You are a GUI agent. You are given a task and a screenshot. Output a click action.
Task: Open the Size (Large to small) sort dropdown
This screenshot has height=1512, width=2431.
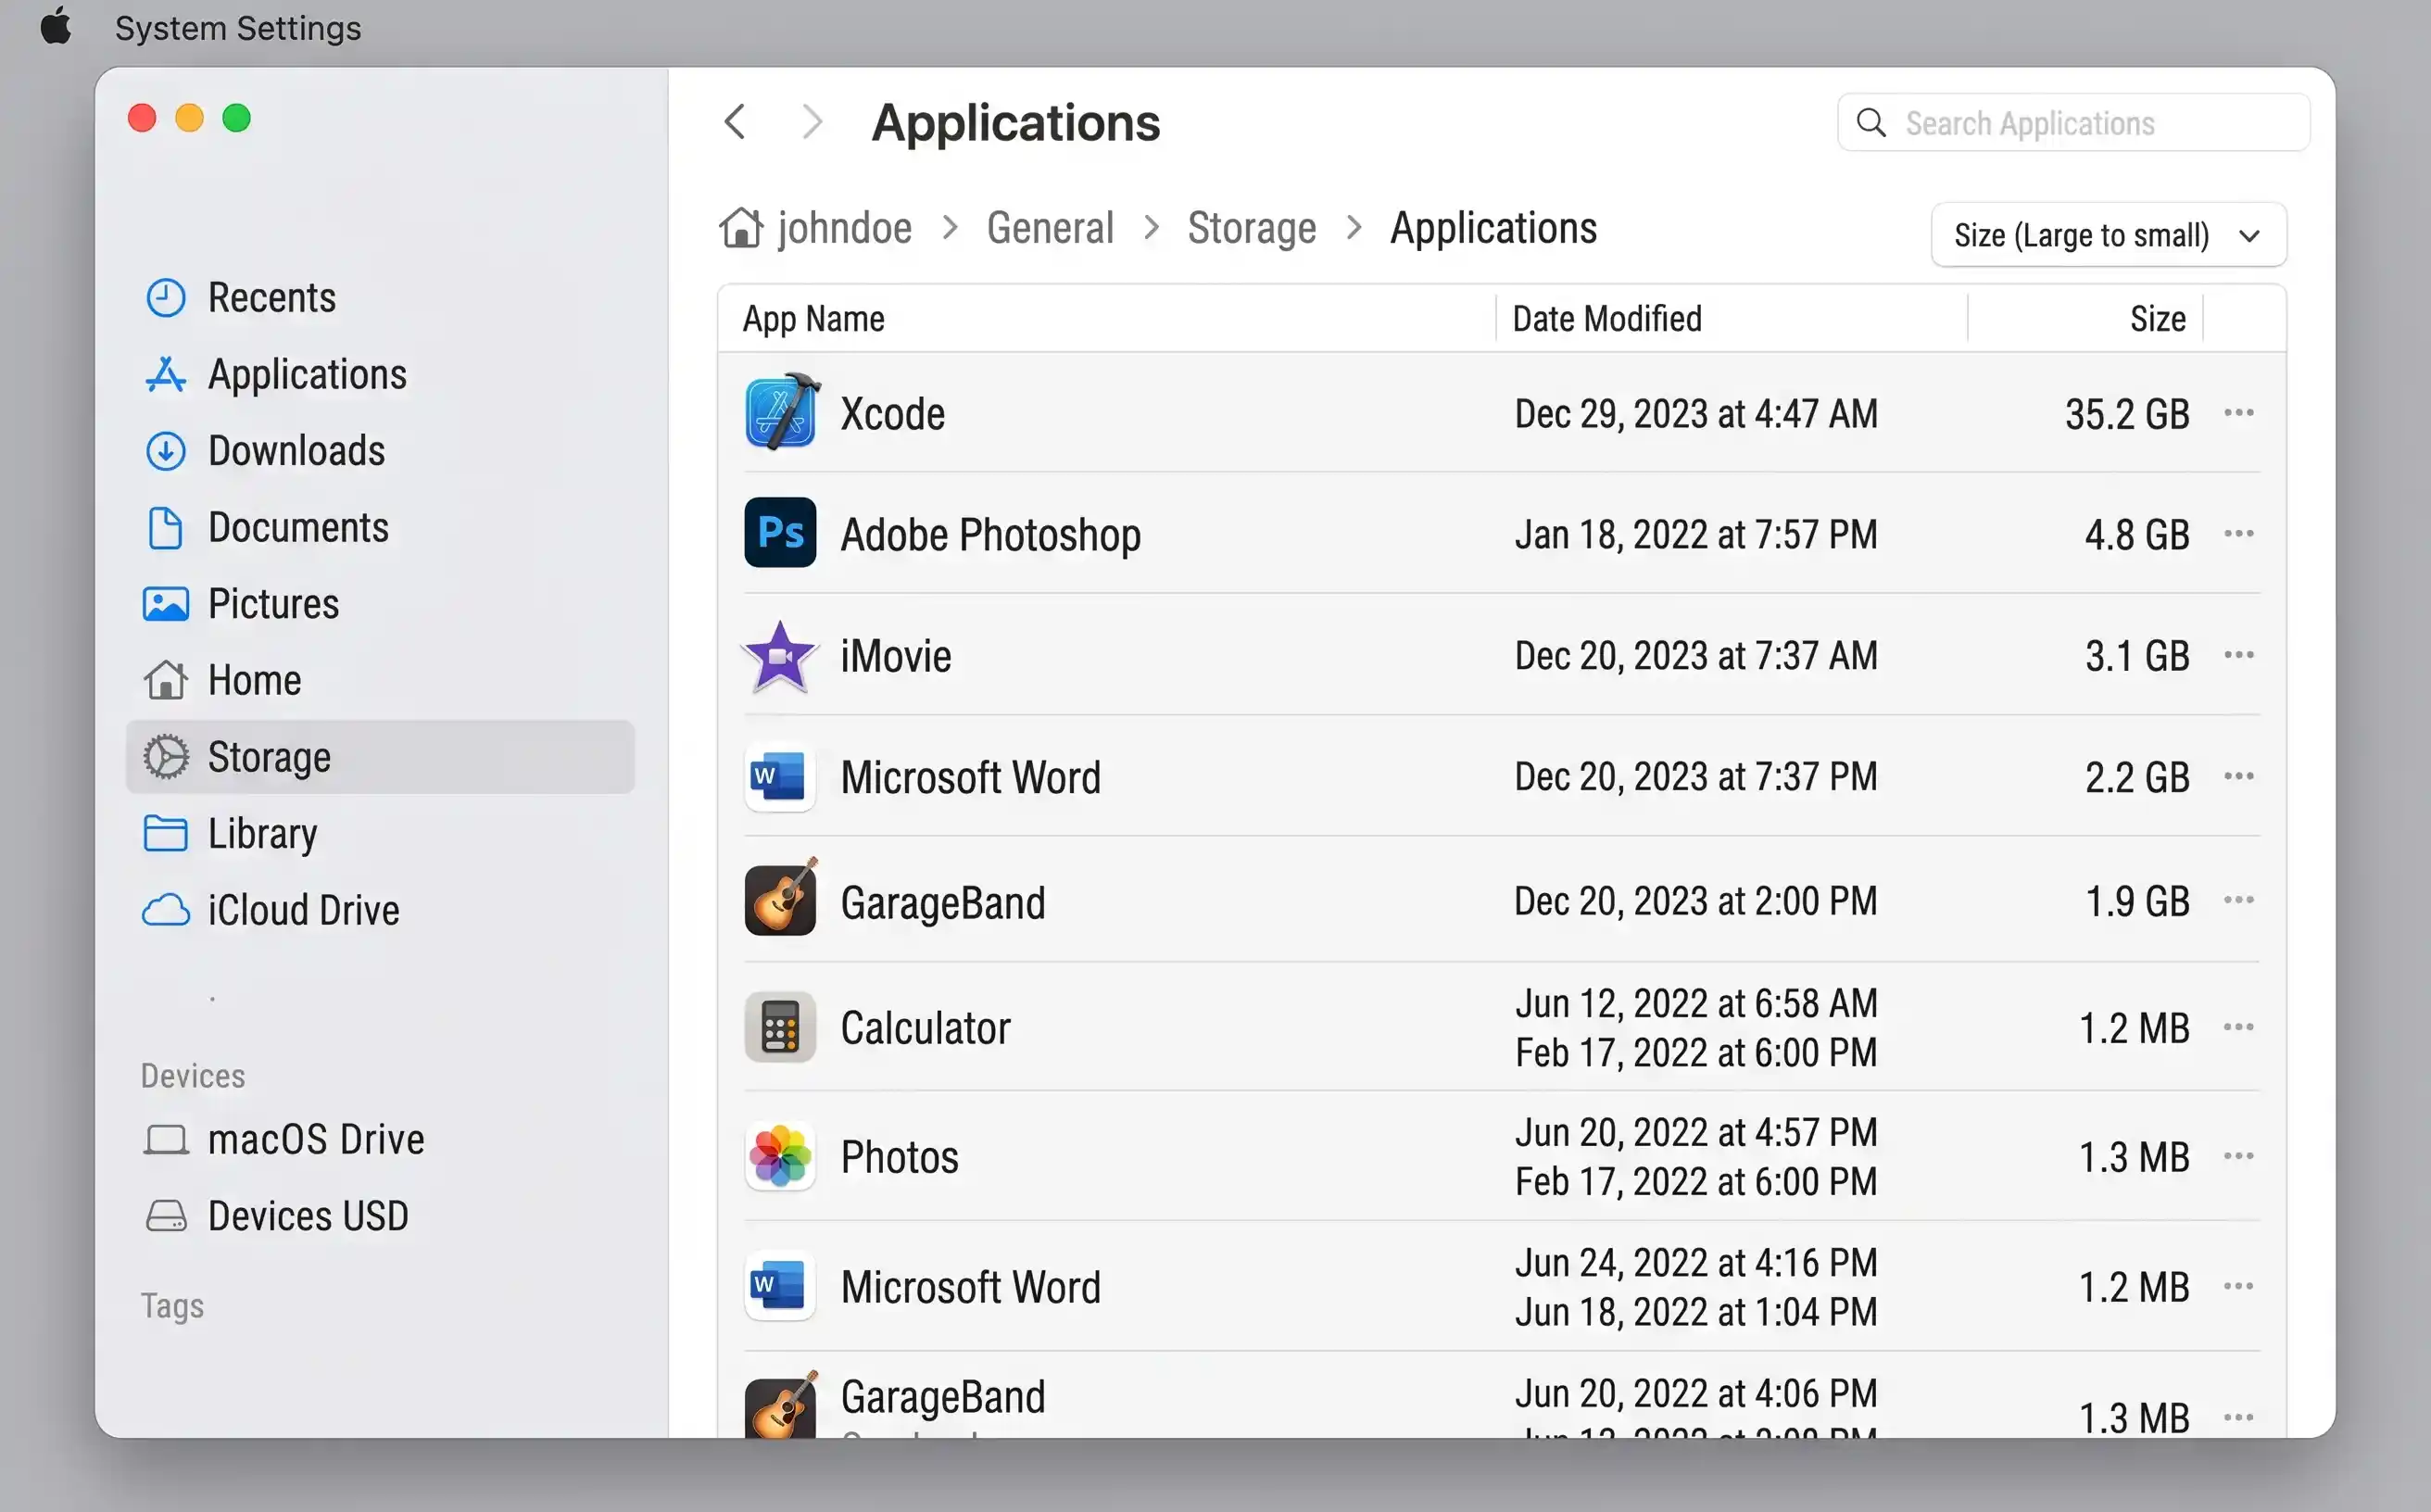tap(2109, 235)
